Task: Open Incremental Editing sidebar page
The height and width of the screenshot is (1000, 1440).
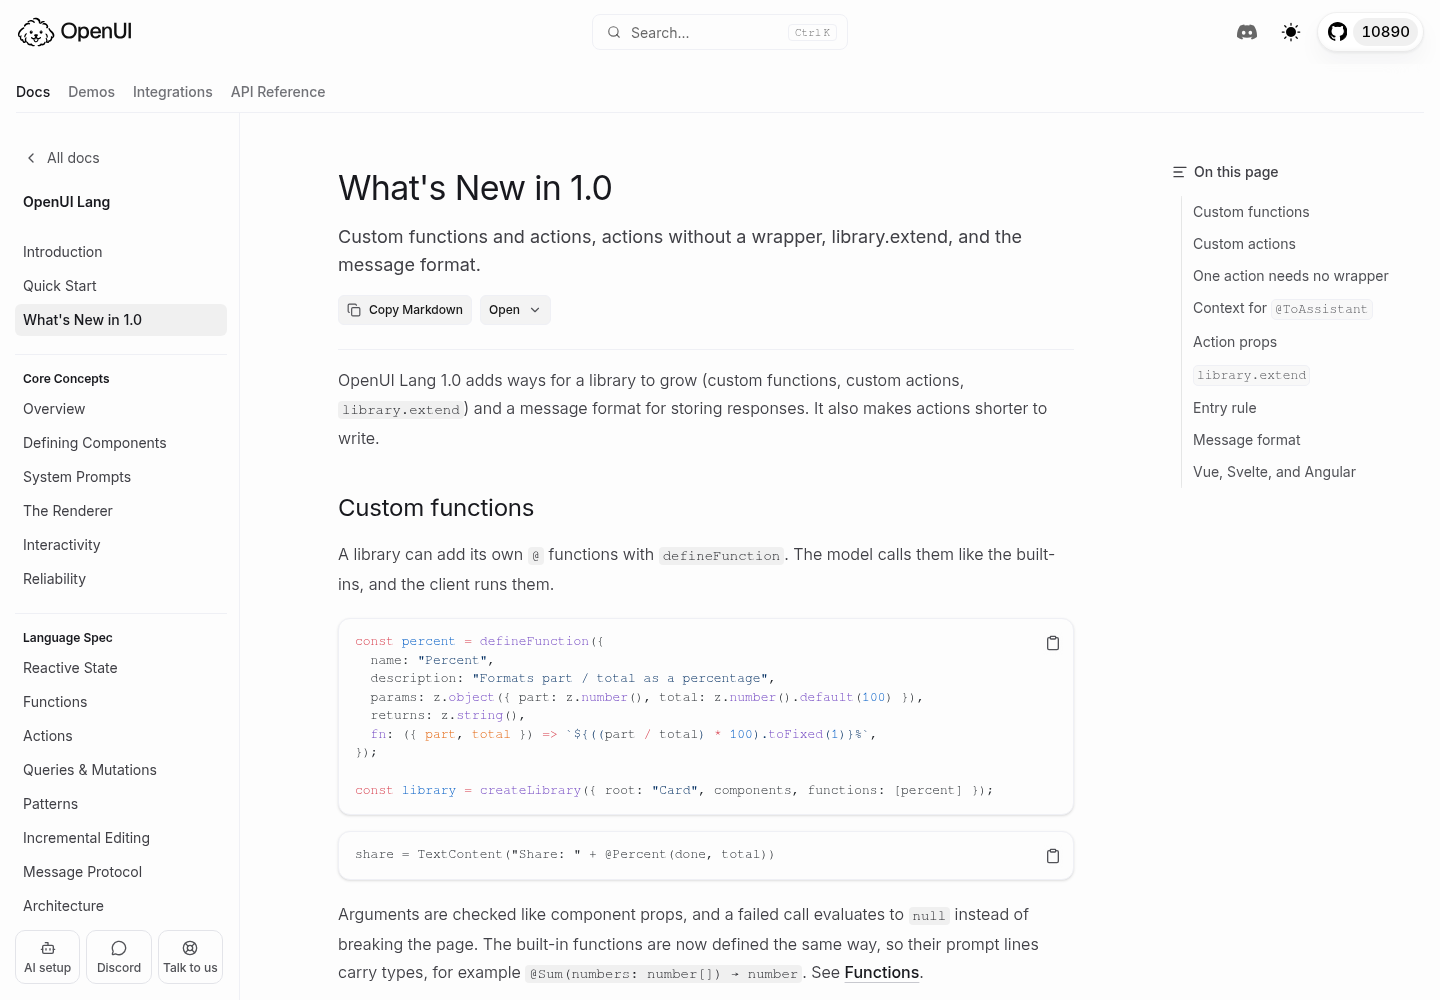Action: 121,838
